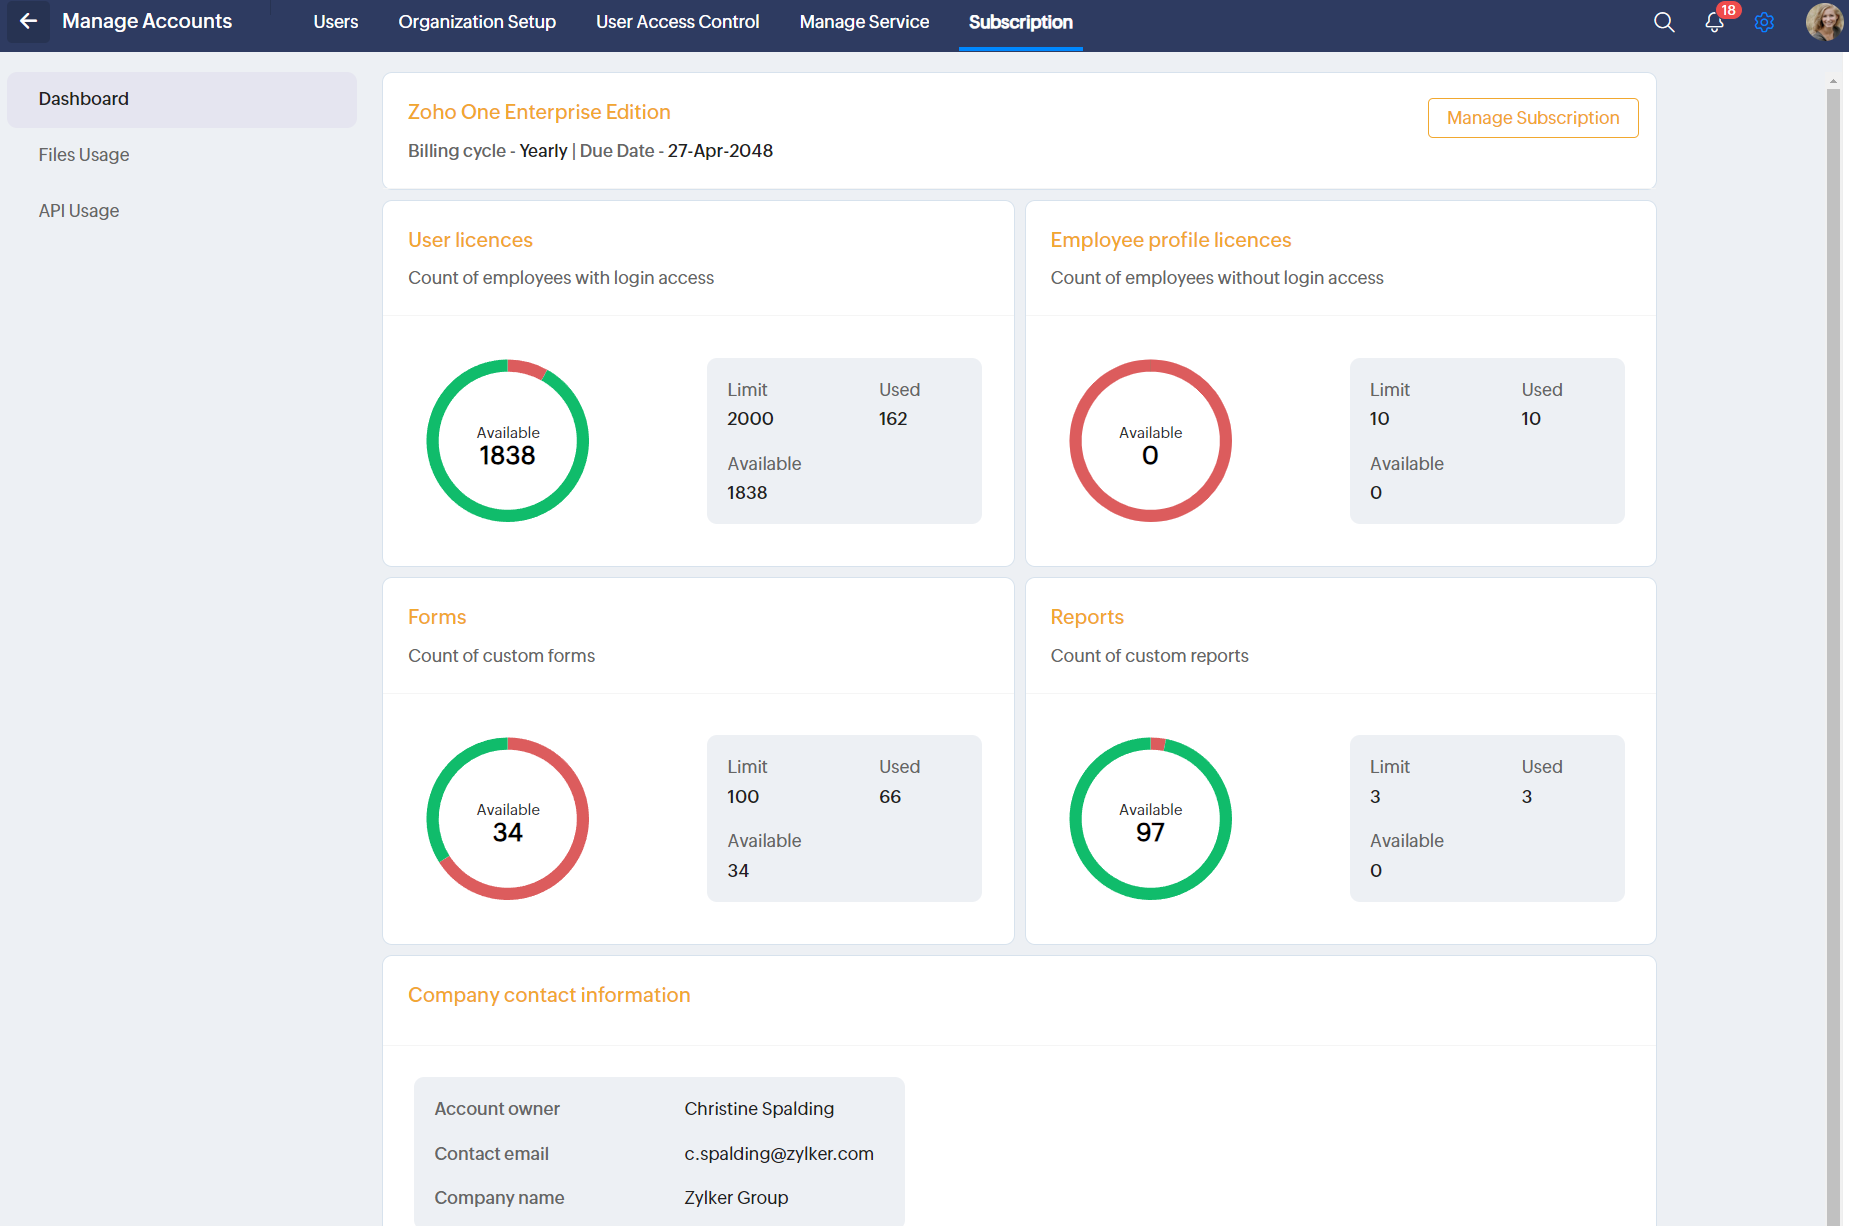The height and width of the screenshot is (1226, 1849).
Task: Open notifications bell with 18 badge
Action: [x=1714, y=22]
